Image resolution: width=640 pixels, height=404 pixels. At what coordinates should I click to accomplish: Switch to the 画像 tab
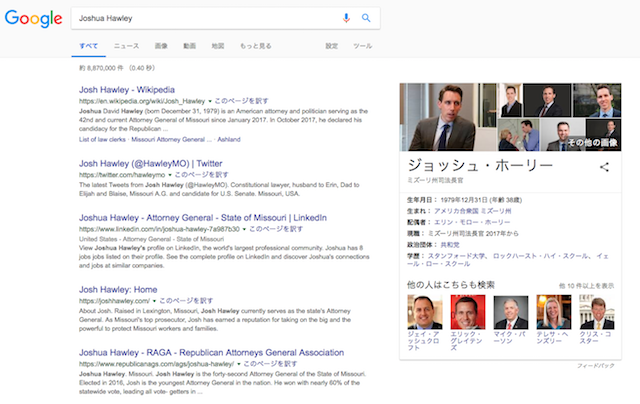point(161,46)
